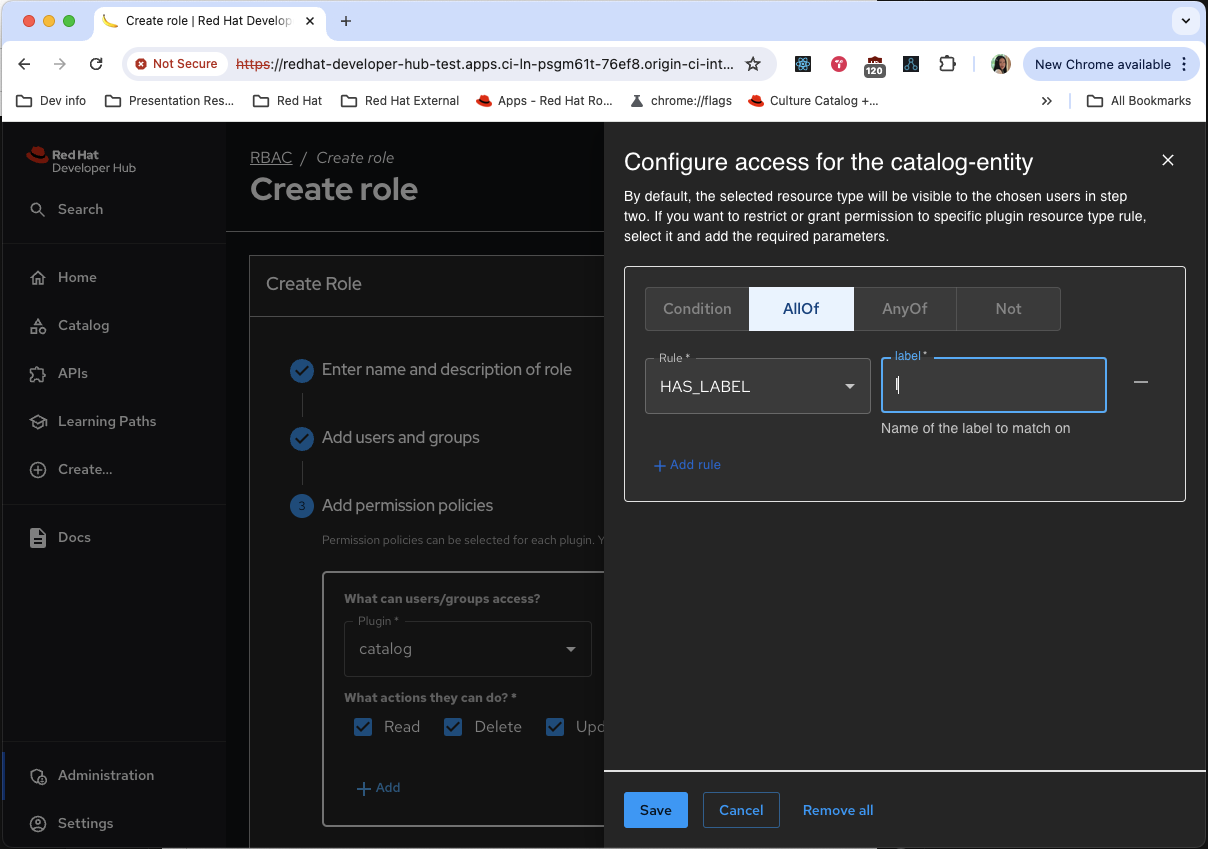
Task: Toggle the Update action checkbox
Action: coord(555,727)
